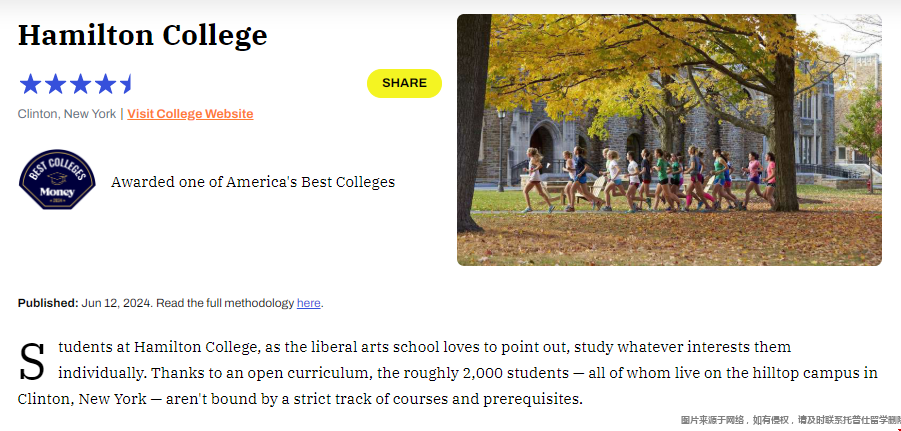Click the bold 'Published:' label
Viewport: 901px width, 431px height.
pos(48,303)
